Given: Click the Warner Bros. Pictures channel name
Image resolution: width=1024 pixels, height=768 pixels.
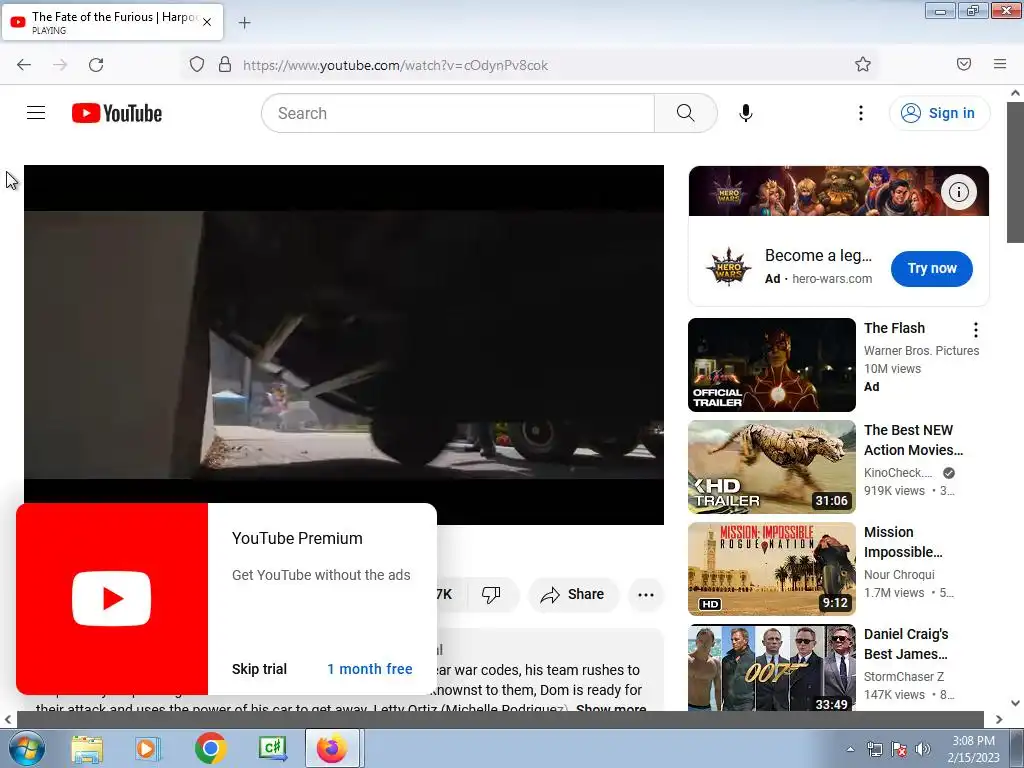Looking at the screenshot, I should click(921, 351).
